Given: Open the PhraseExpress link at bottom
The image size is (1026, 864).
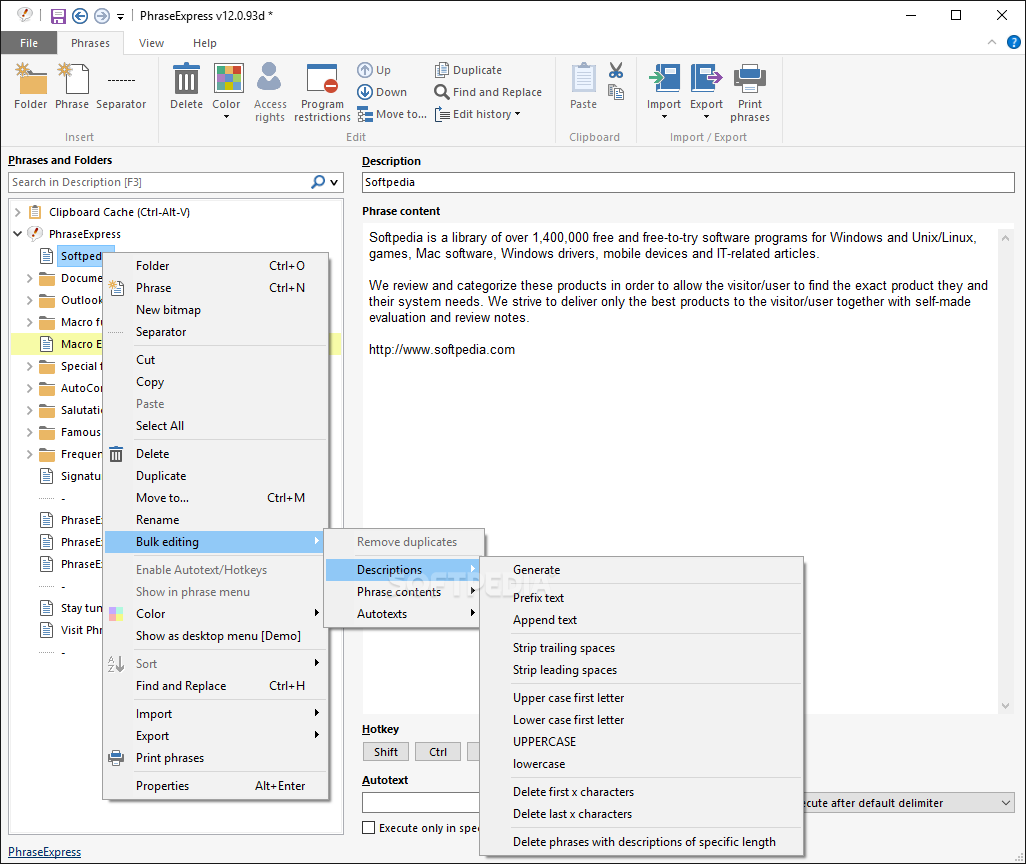Looking at the screenshot, I should (x=44, y=852).
